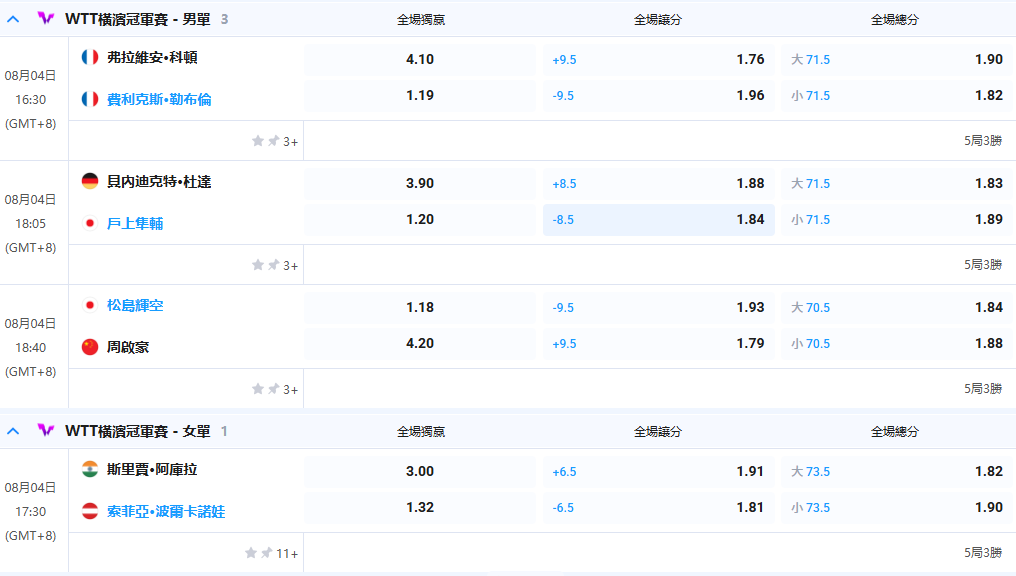Open player 索菲亞•波爾卡諾娃 link
This screenshot has width=1016, height=576.
click(x=166, y=511)
